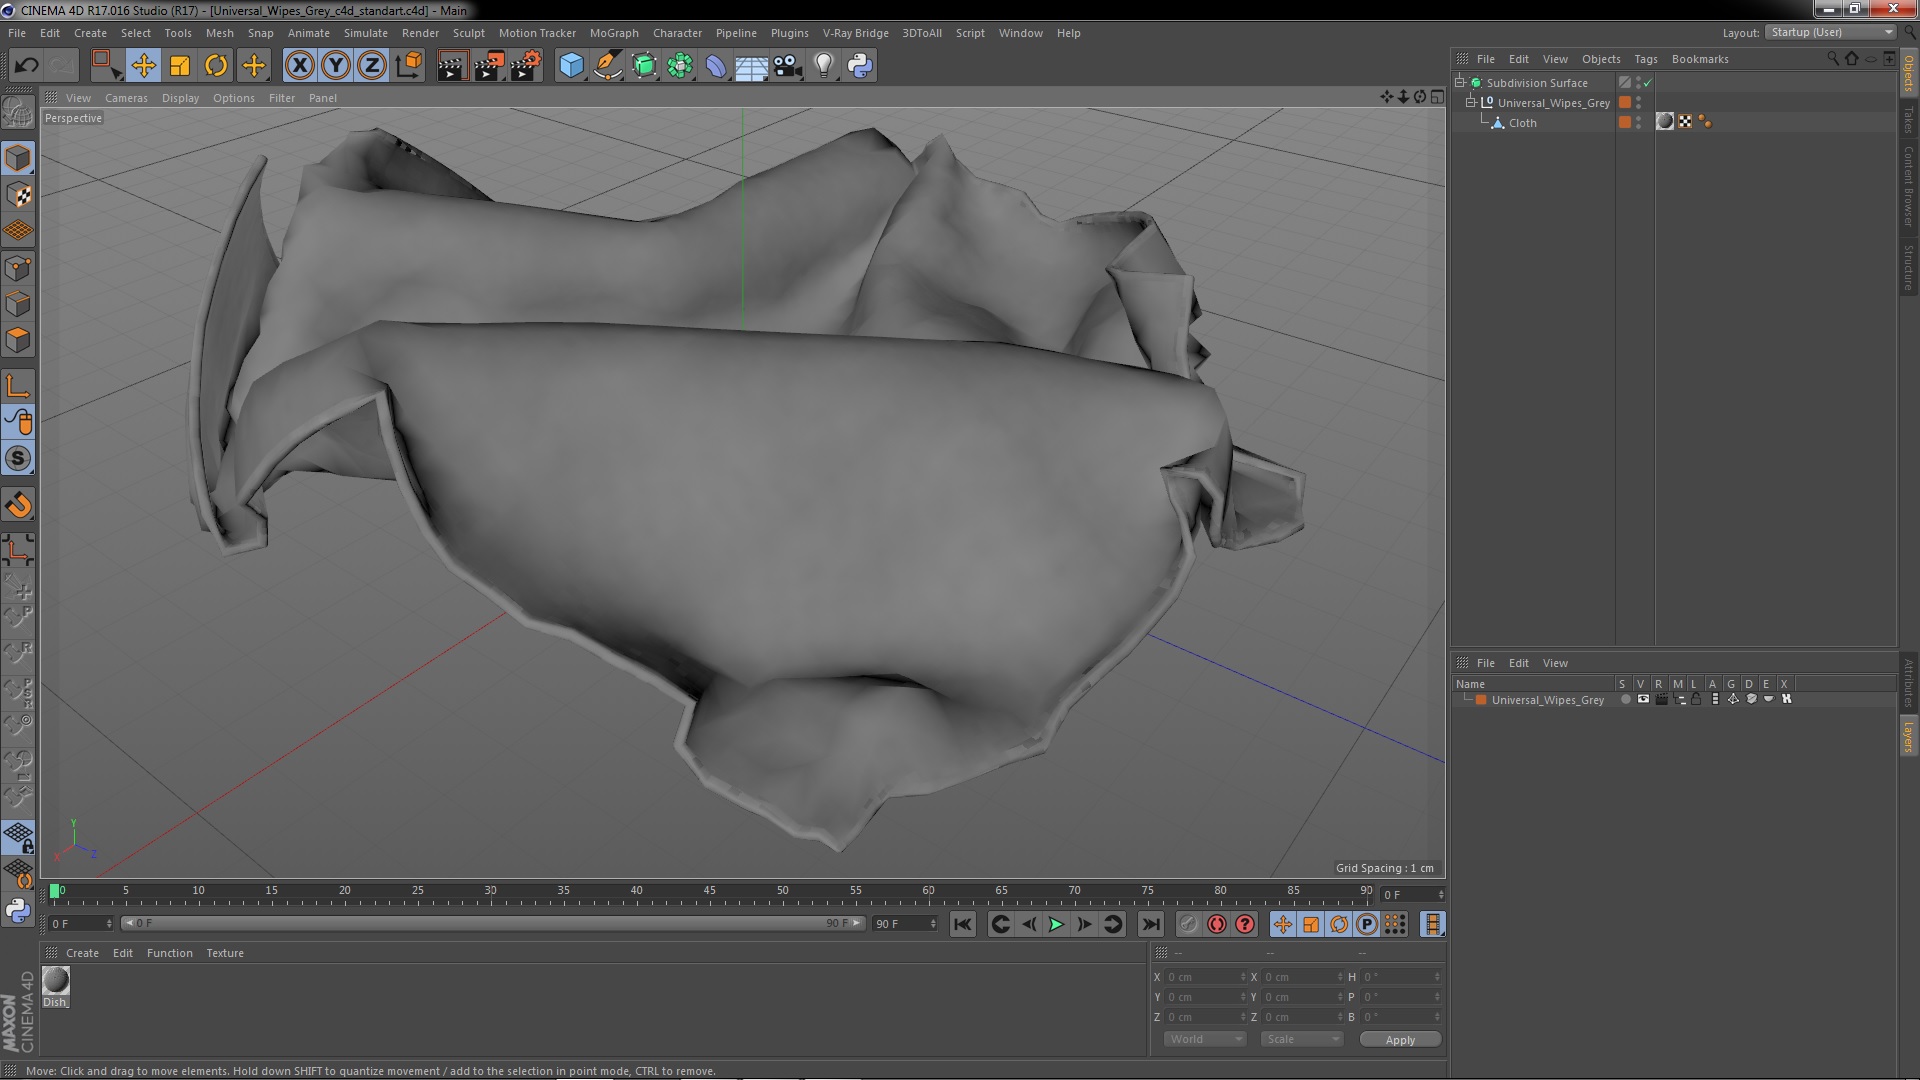Play the animation forward
The width and height of the screenshot is (1920, 1080).
pyautogui.click(x=1056, y=925)
